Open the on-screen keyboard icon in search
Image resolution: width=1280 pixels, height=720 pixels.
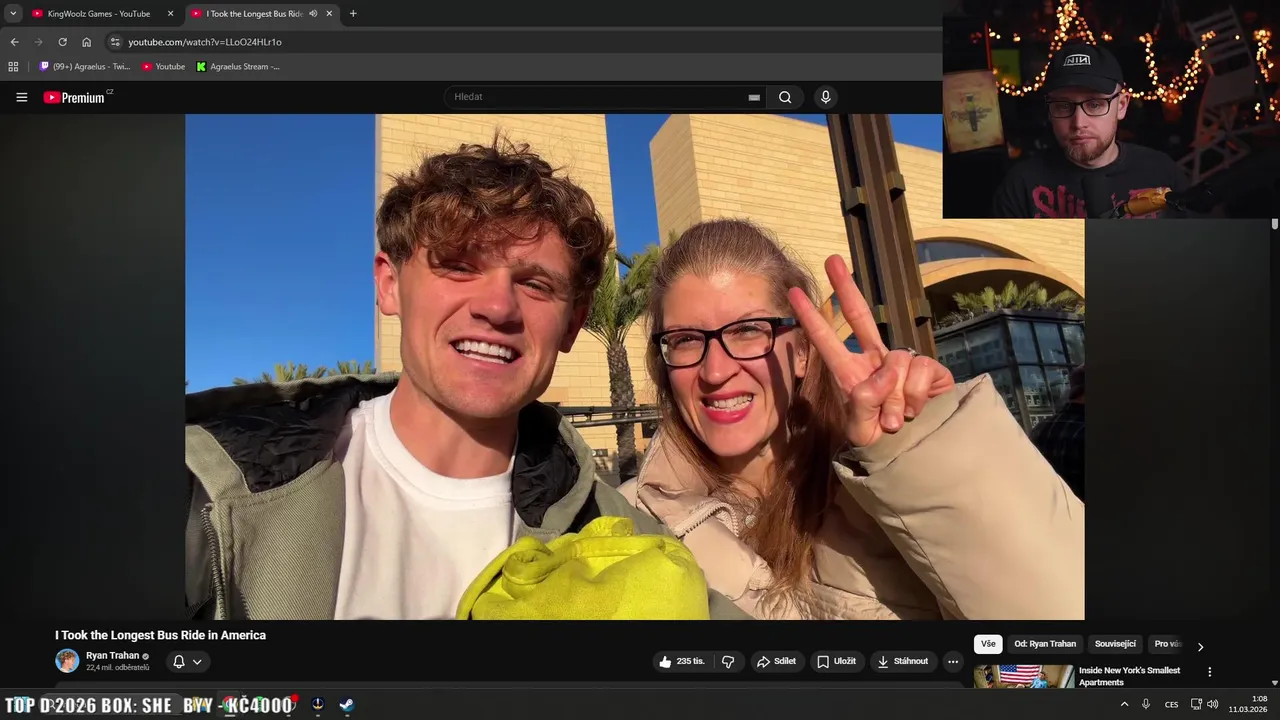pos(754,97)
